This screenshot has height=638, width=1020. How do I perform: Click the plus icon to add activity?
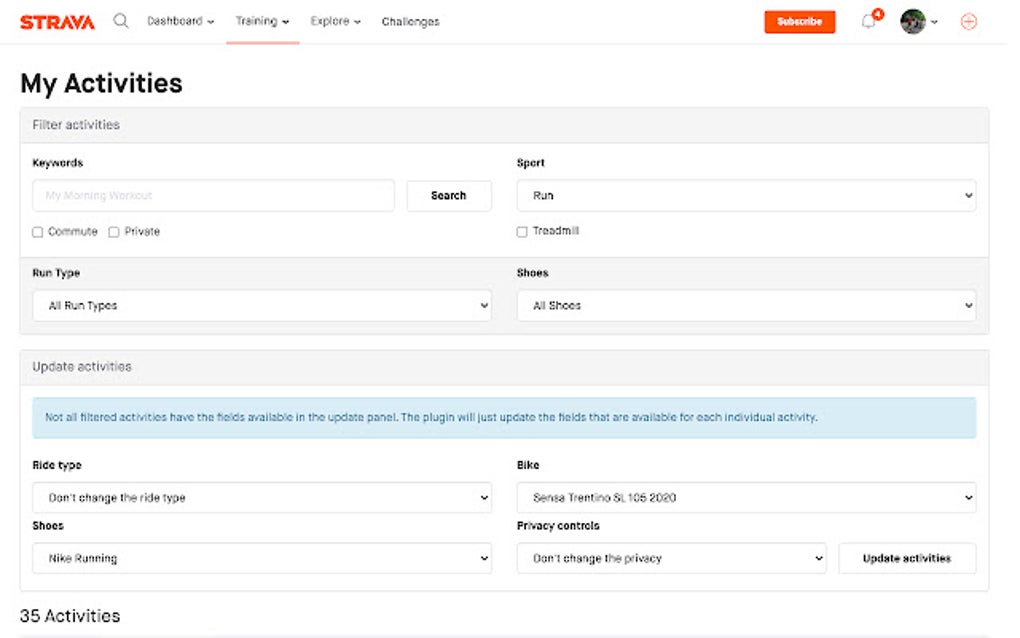coord(968,21)
